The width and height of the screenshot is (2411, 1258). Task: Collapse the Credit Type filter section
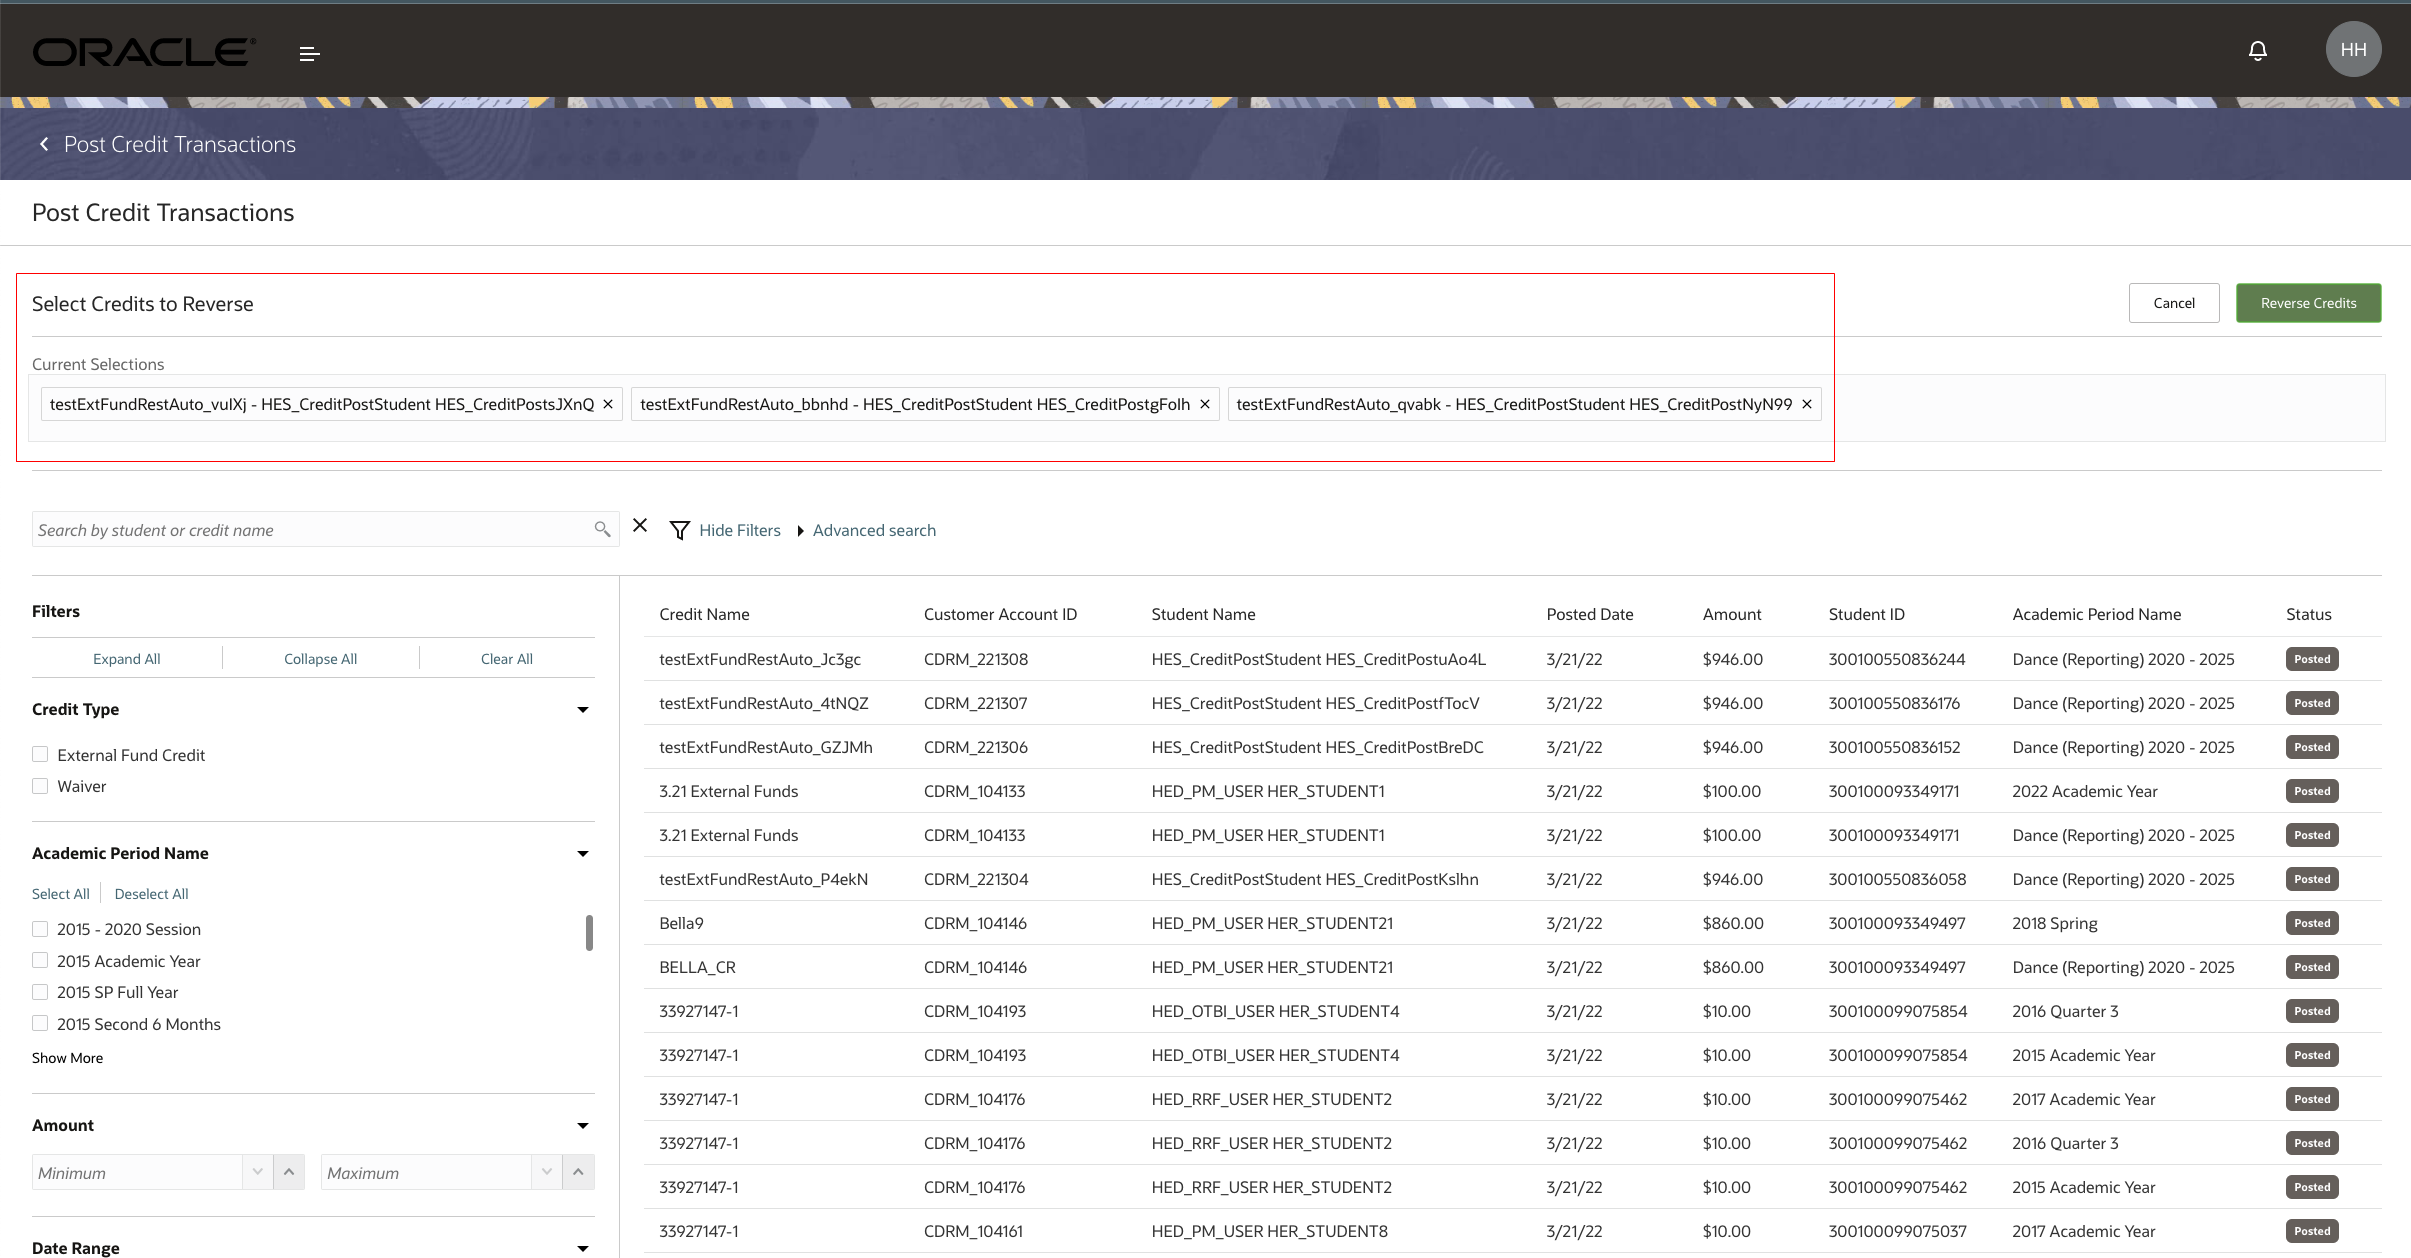click(583, 710)
